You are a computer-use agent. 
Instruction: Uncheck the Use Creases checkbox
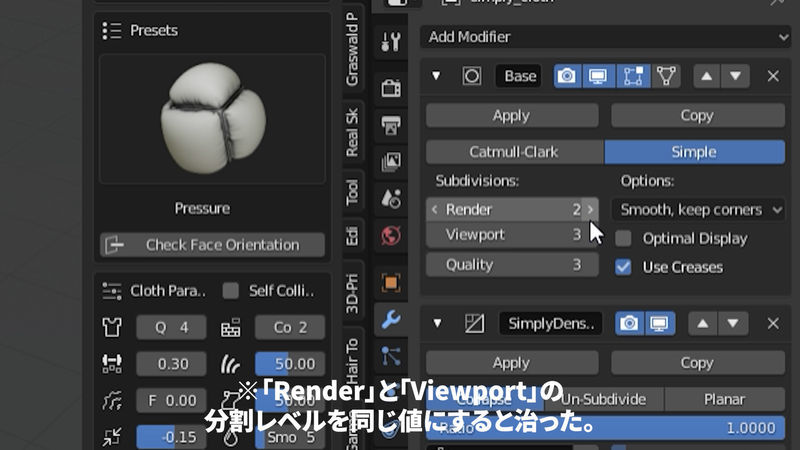(x=623, y=267)
